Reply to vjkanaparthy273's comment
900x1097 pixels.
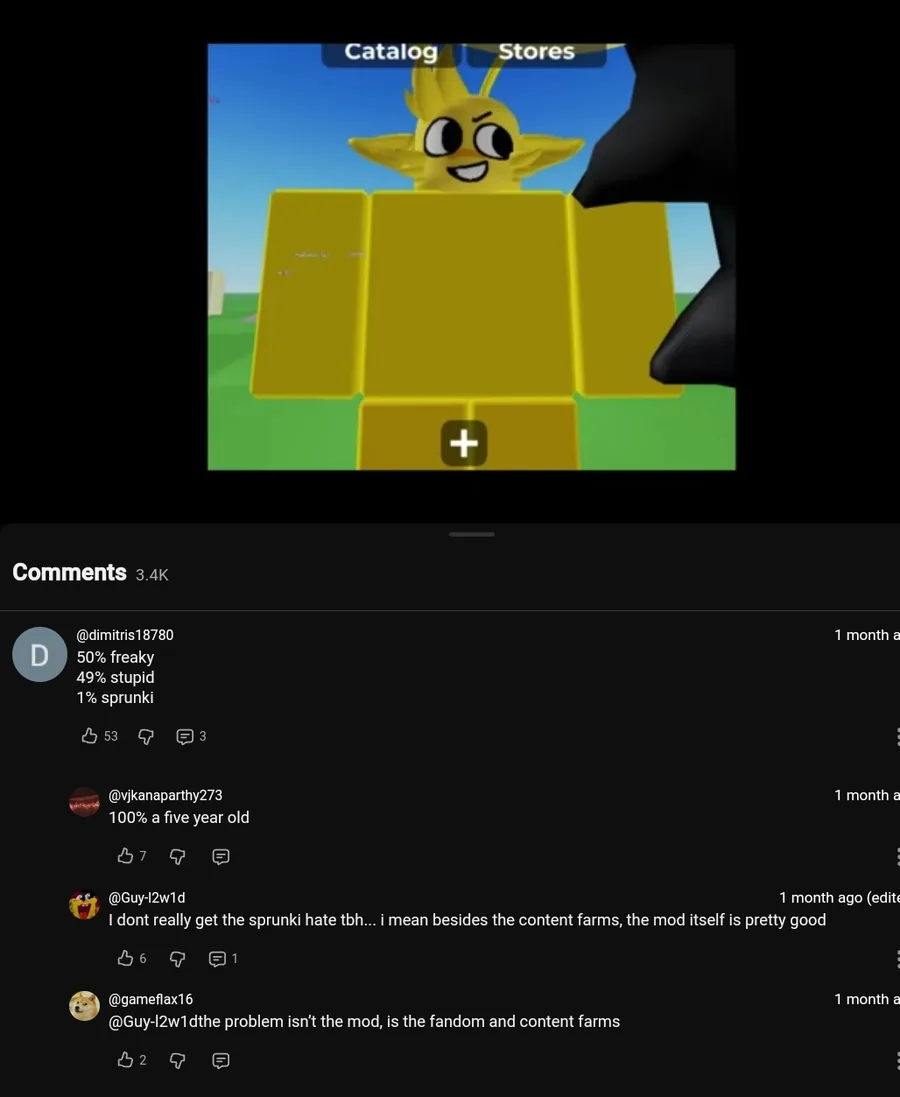point(220,856)
